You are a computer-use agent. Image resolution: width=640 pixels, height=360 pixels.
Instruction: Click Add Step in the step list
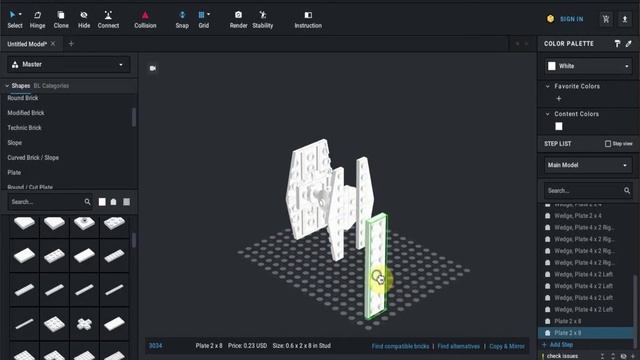[557, 345]
